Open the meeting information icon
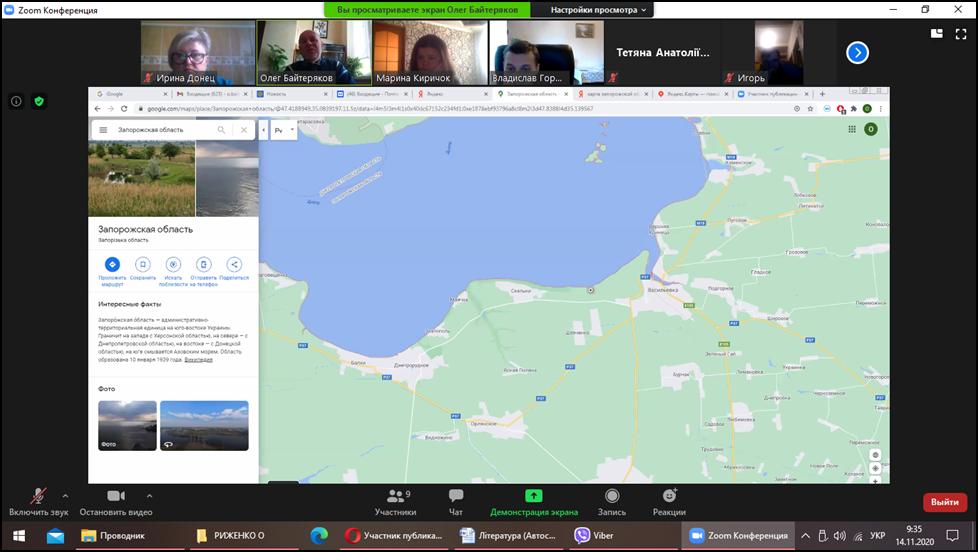The height and width of the screenshot is (552, 978). coord(16,101)
